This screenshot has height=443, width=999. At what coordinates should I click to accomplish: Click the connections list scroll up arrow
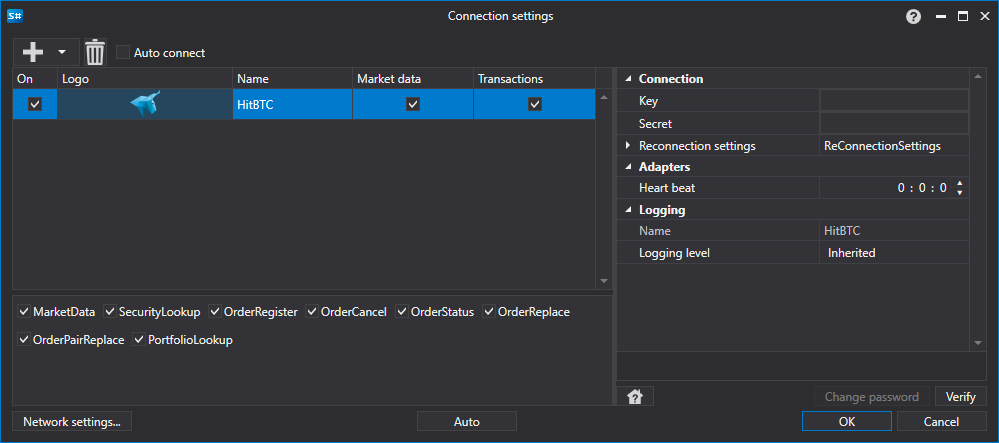pyautogui.click(x=604, y=98)
